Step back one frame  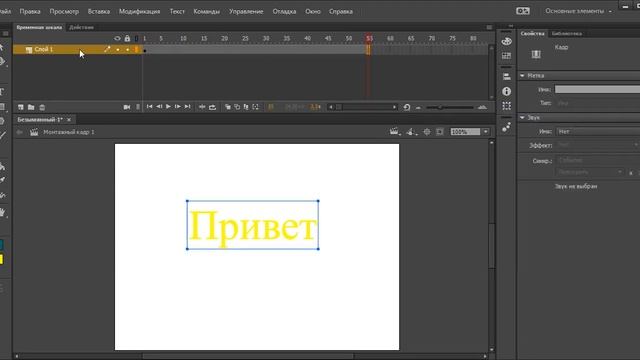point(159,107)
